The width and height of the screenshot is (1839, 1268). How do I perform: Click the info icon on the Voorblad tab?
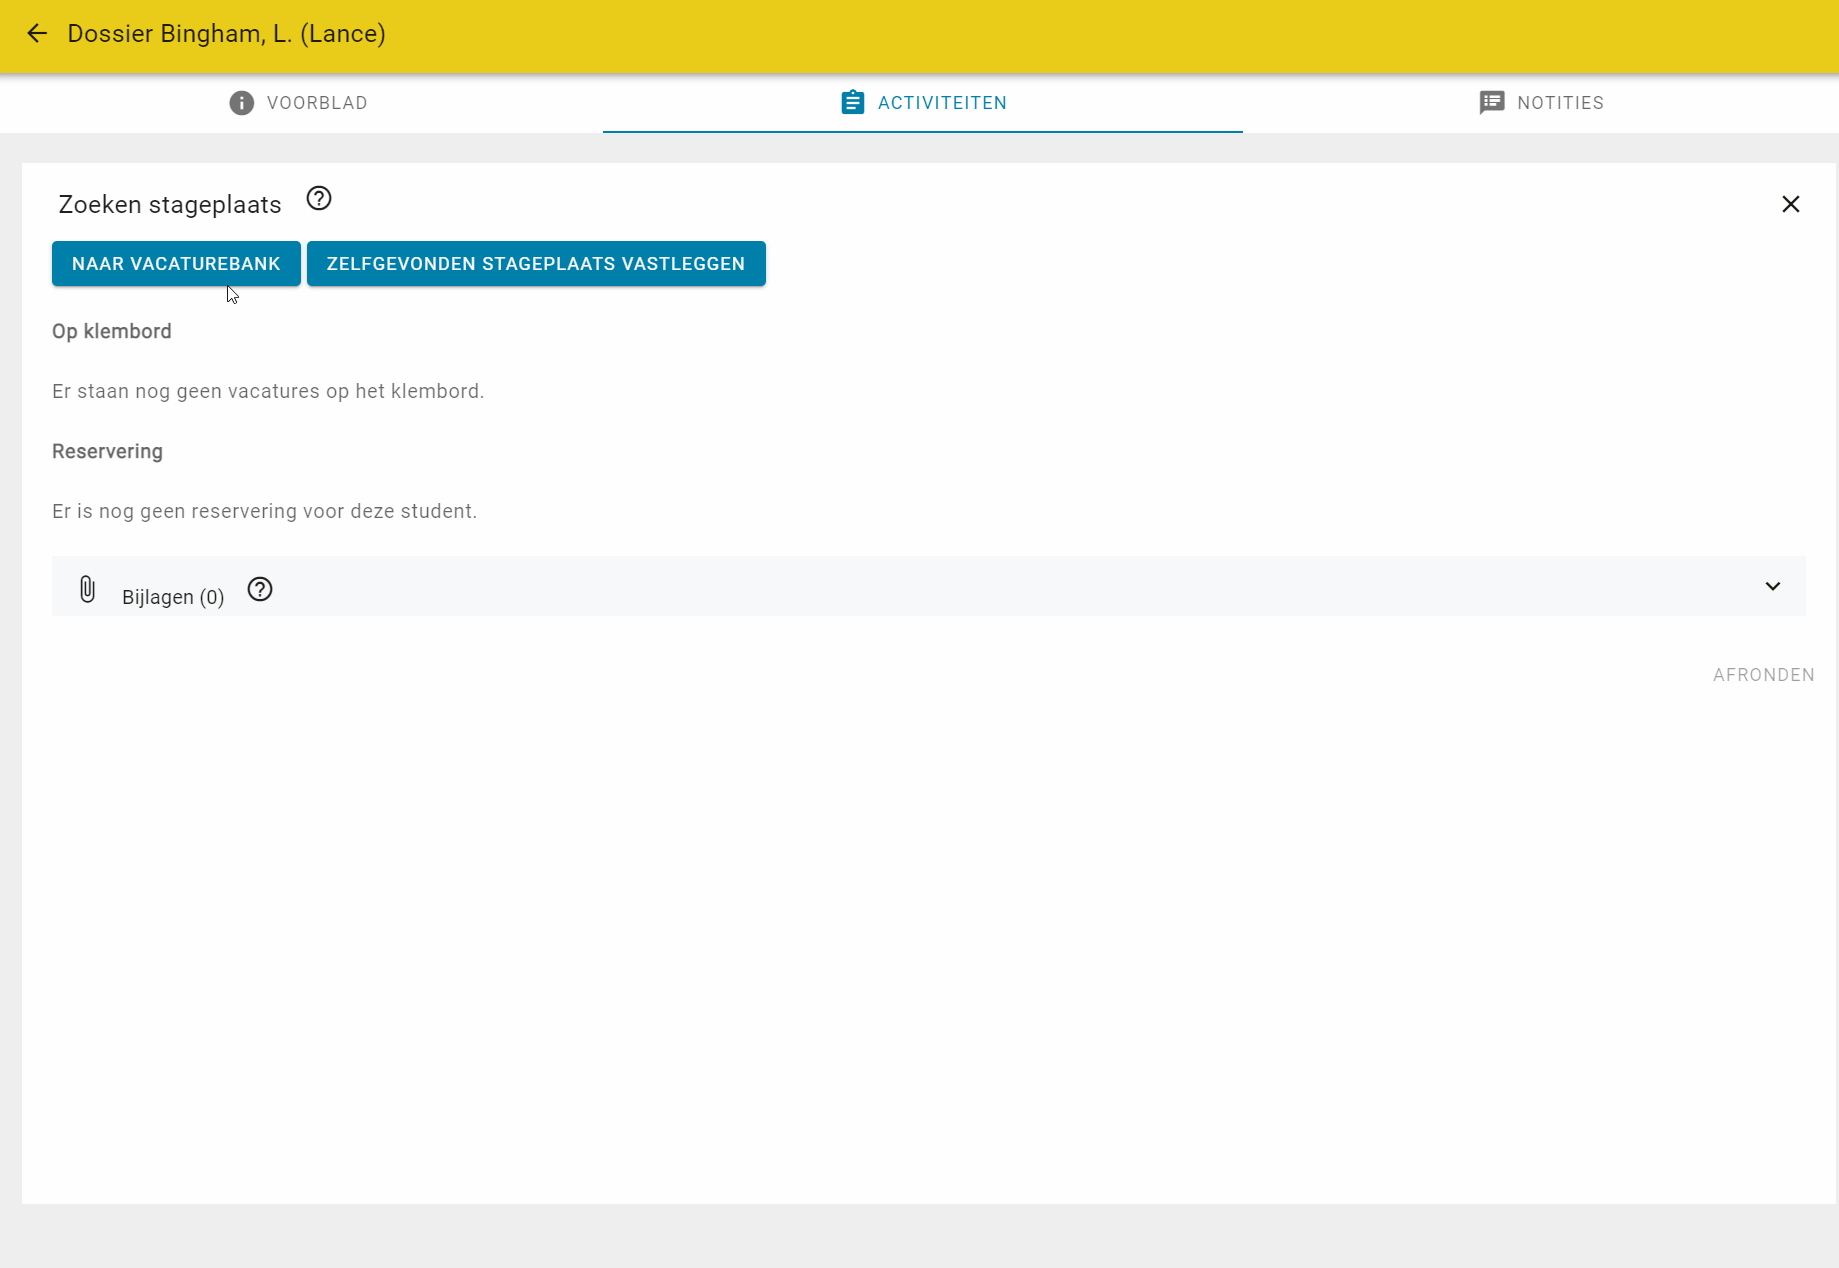click(x=241, y=102)
